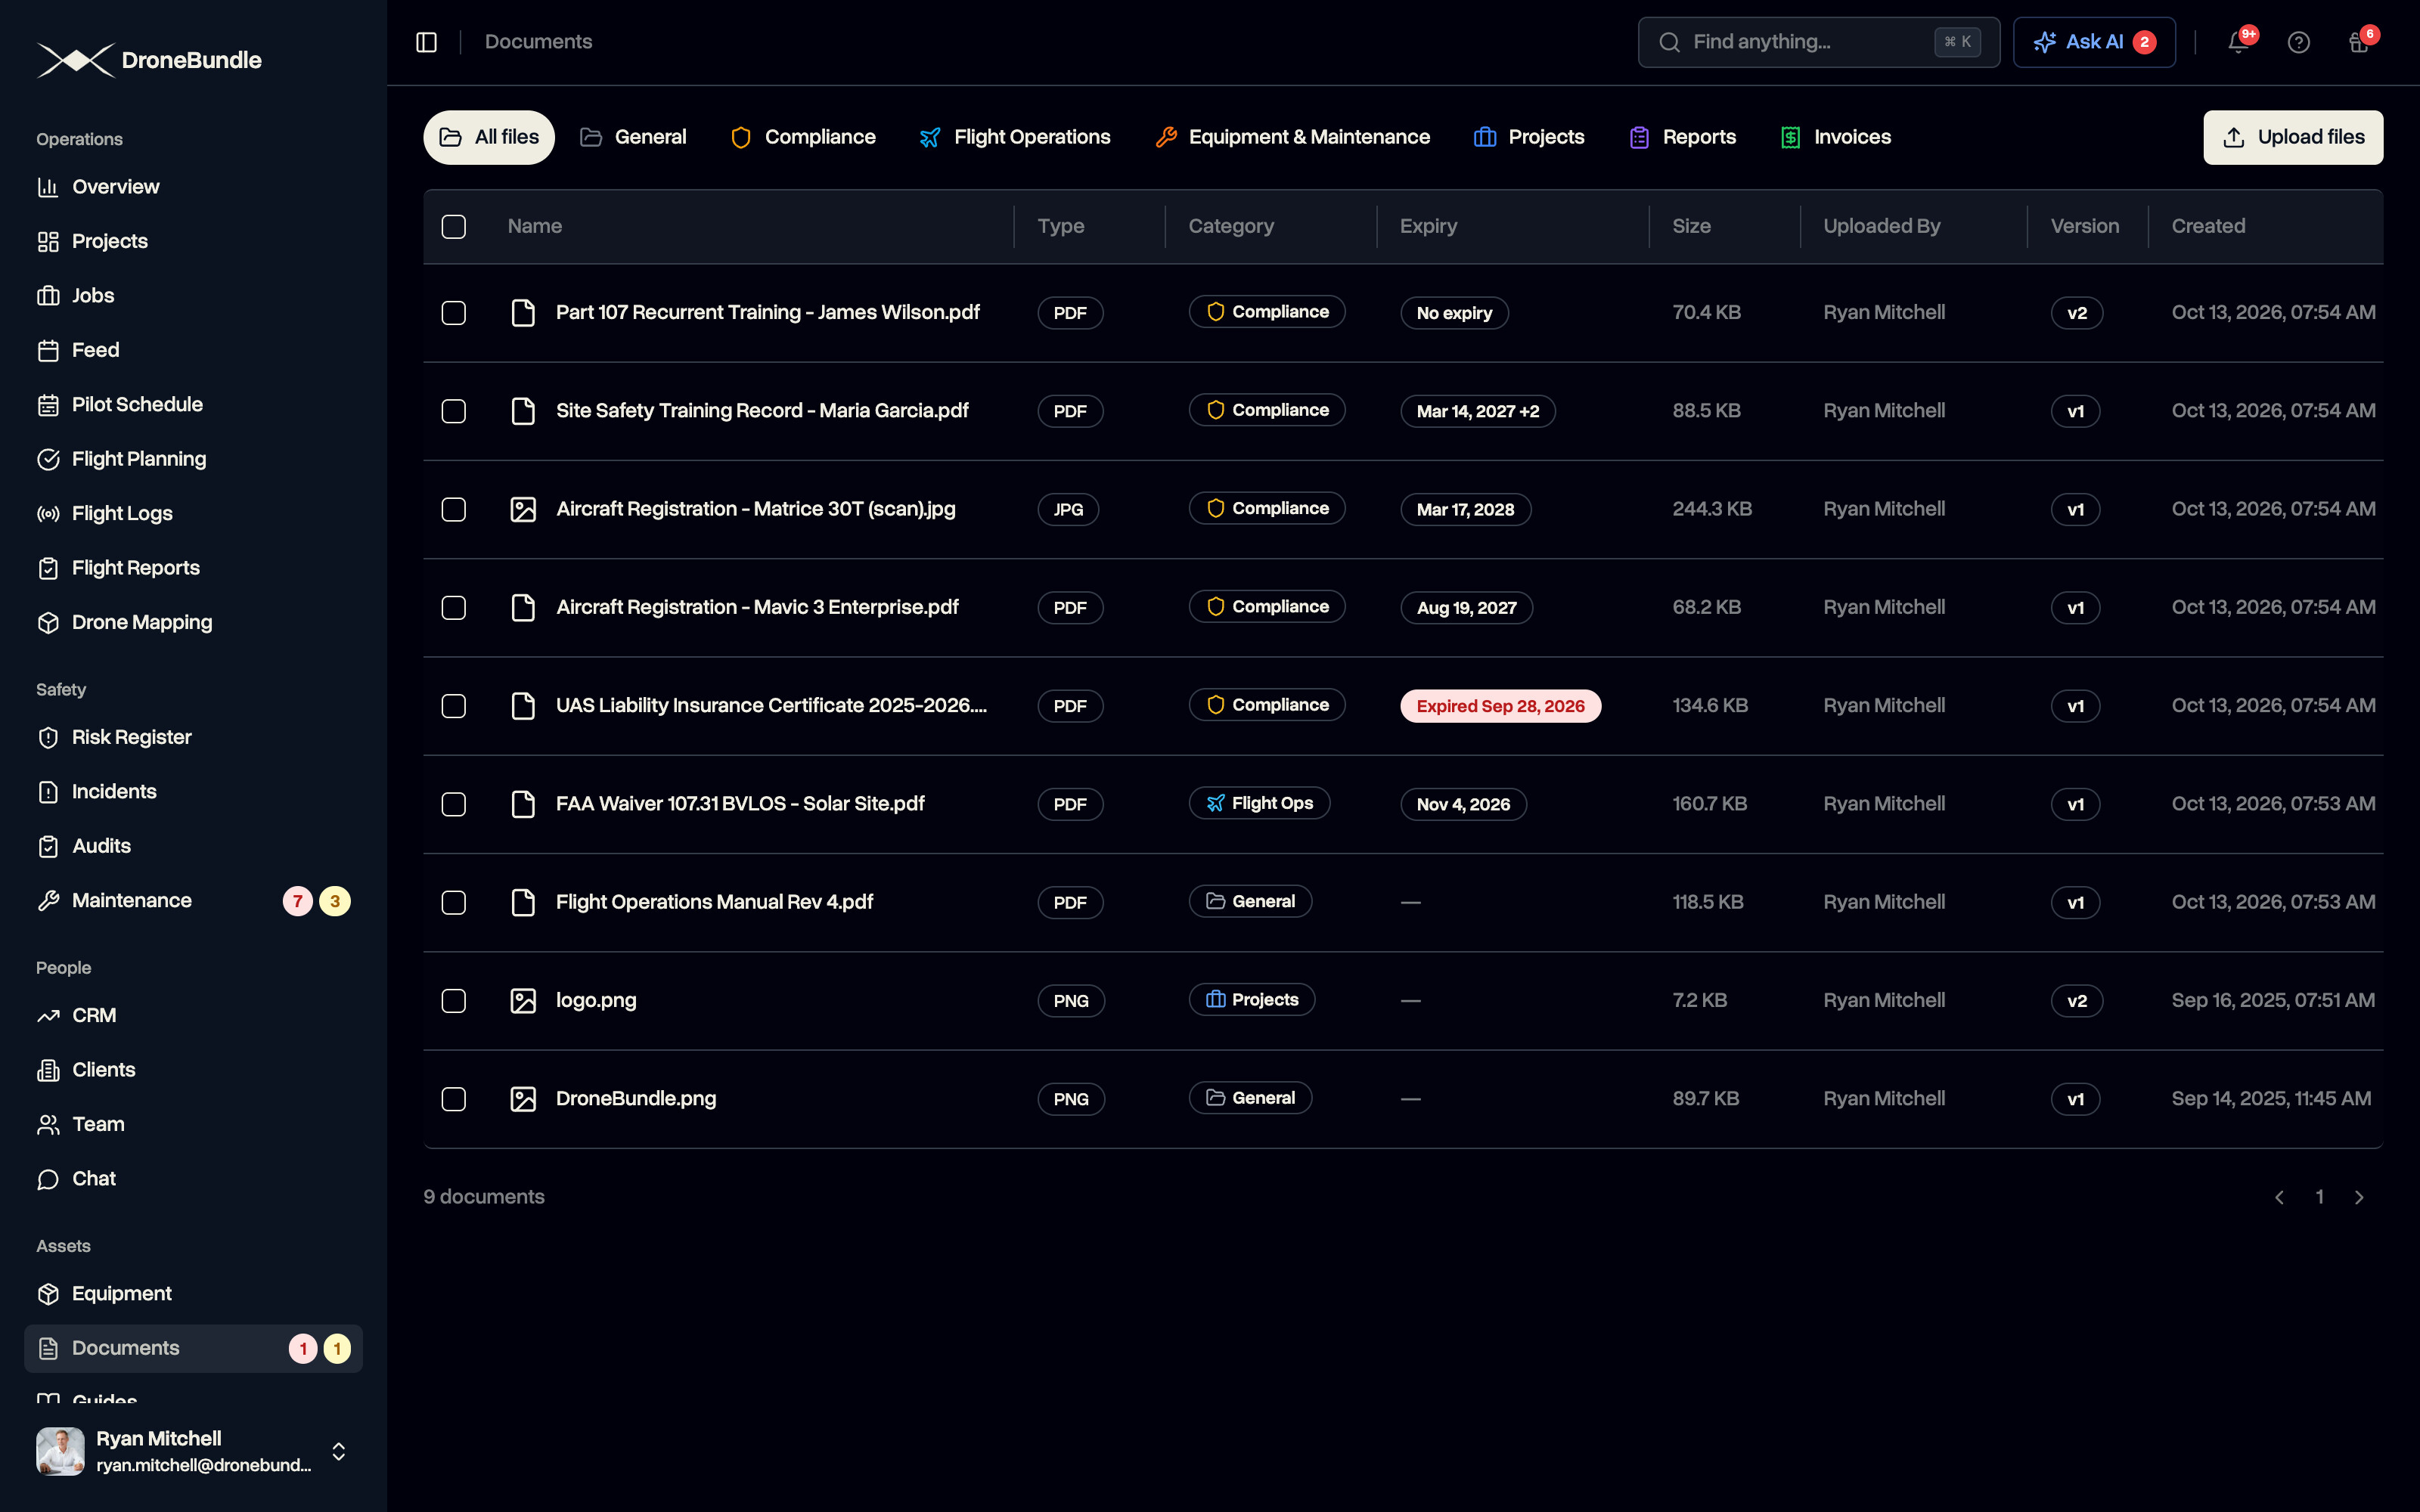Open Chat in the sidebar
Screen dimensions: 2420x1512
(193, 1178)
